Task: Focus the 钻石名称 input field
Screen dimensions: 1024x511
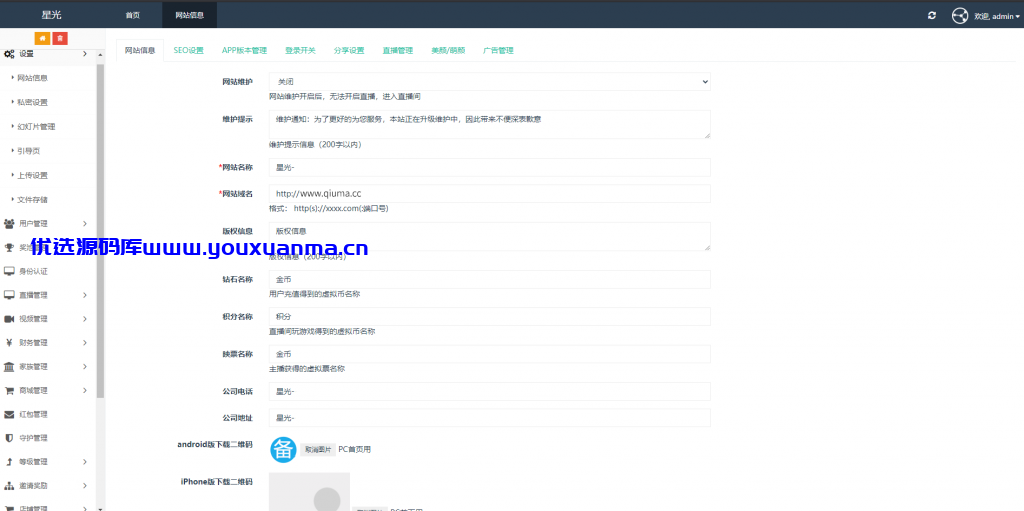Action: click(490, 280)
